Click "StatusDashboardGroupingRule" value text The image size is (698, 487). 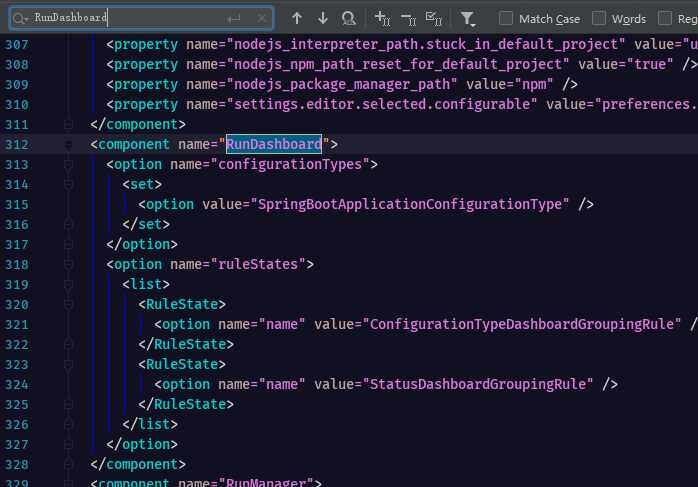[478, 384]
